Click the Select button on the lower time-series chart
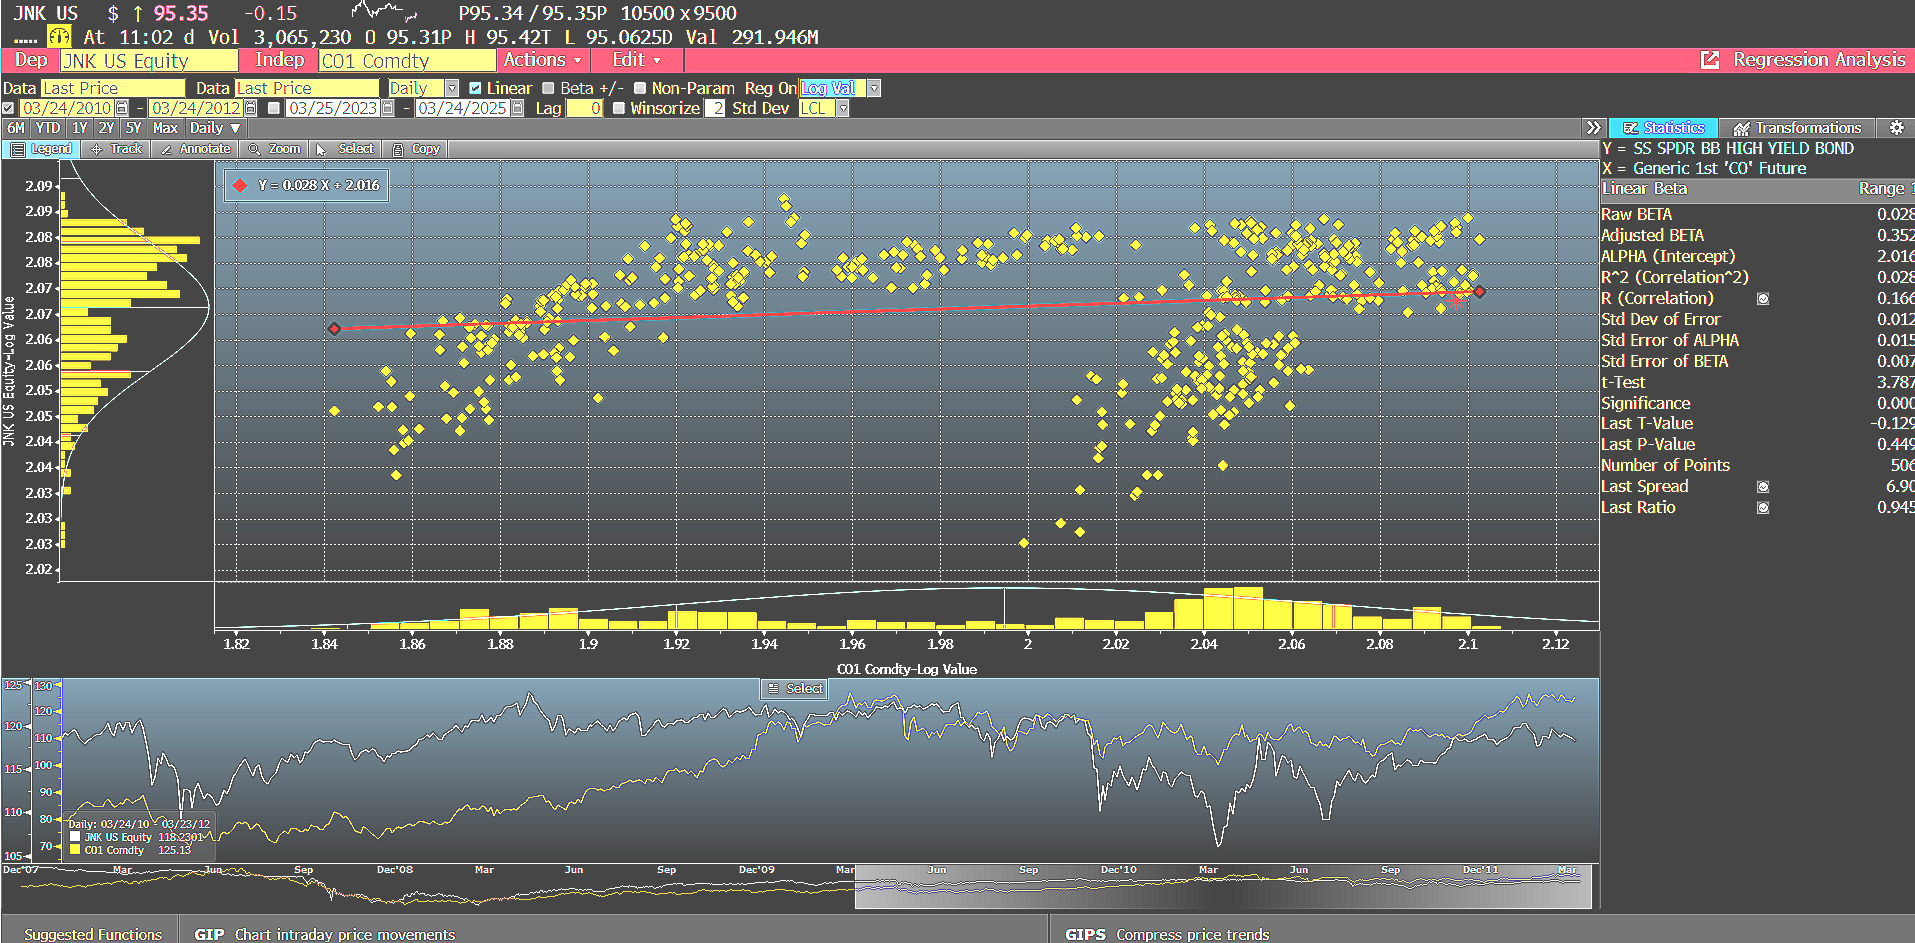 coord(794,689)
